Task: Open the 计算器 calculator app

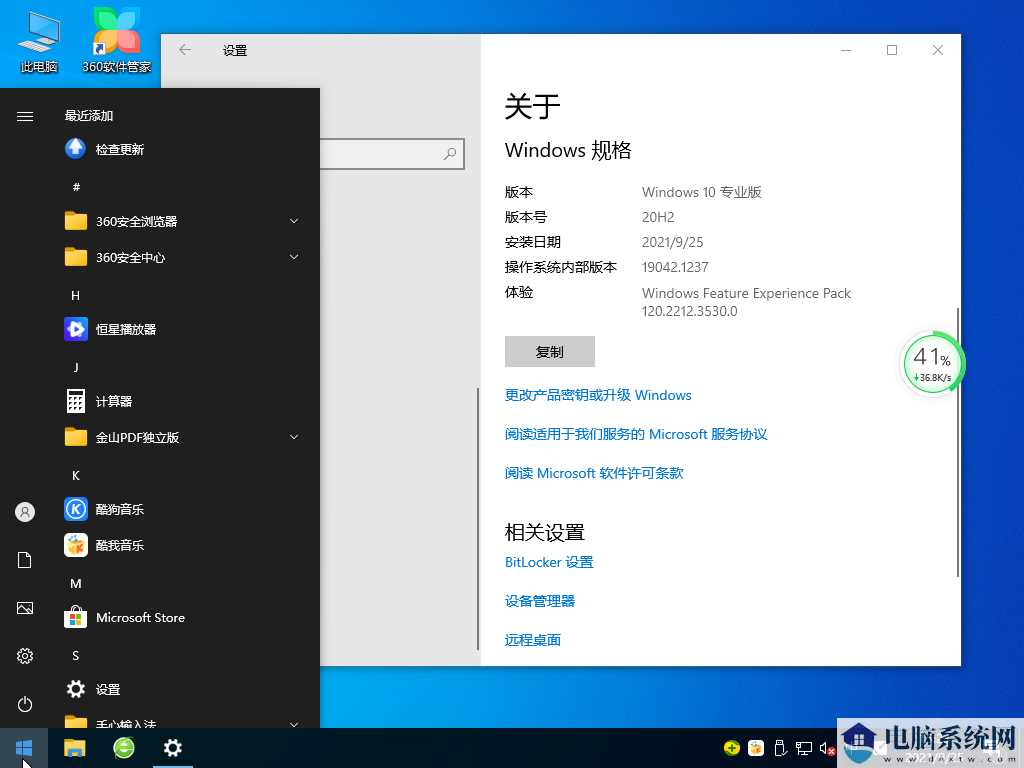Action: pyautogui.click(x=183, y=401)
